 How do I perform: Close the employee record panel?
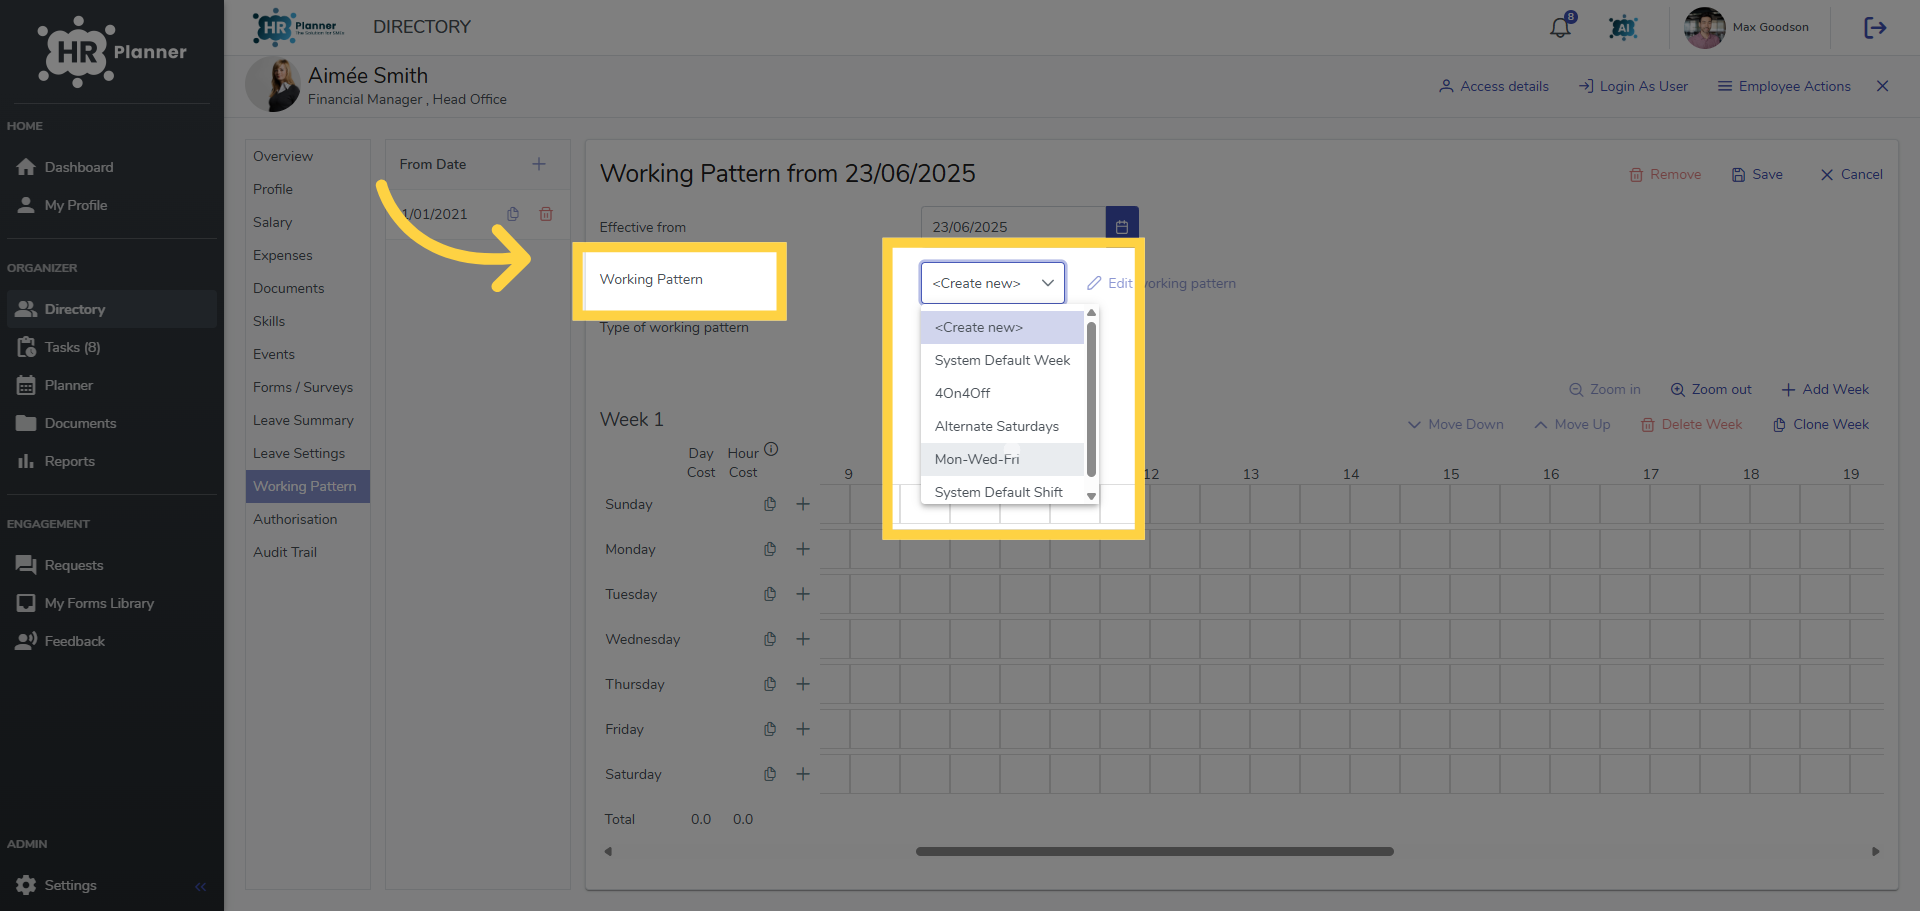tap(1882, 86)
